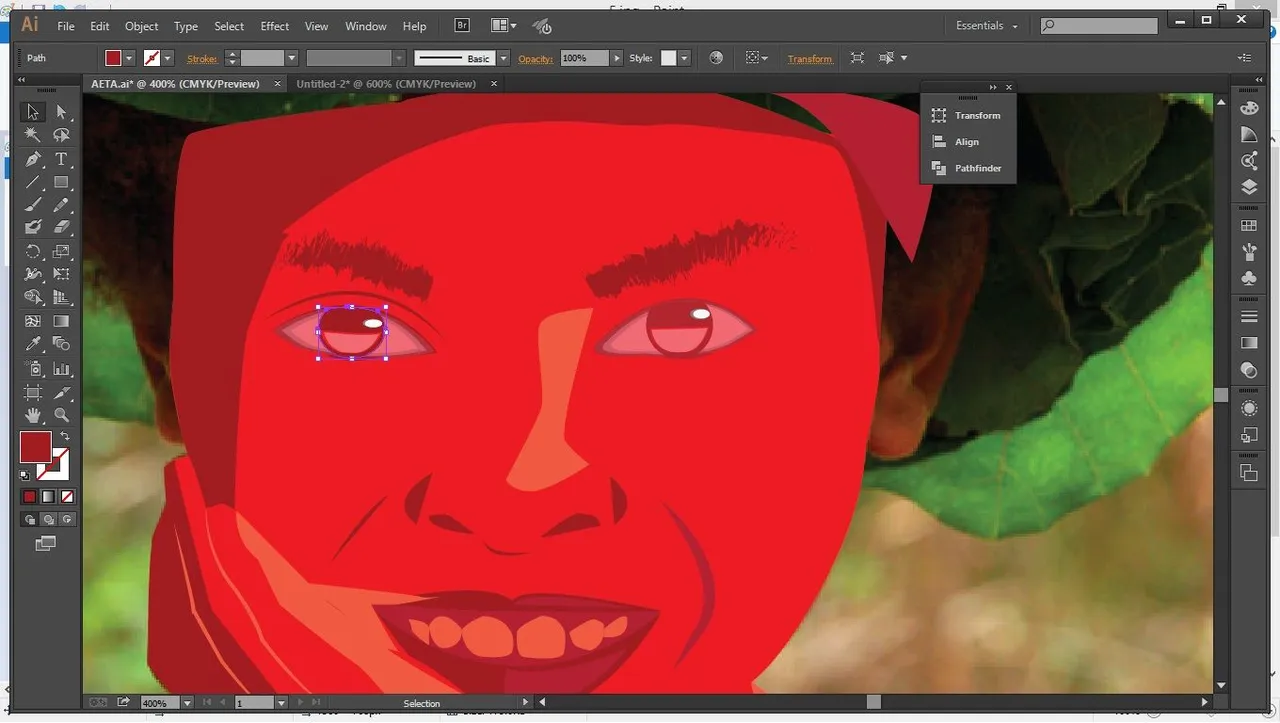Toggle isolate selected object icon
The image size is (1280, 723).
[857, 58]
